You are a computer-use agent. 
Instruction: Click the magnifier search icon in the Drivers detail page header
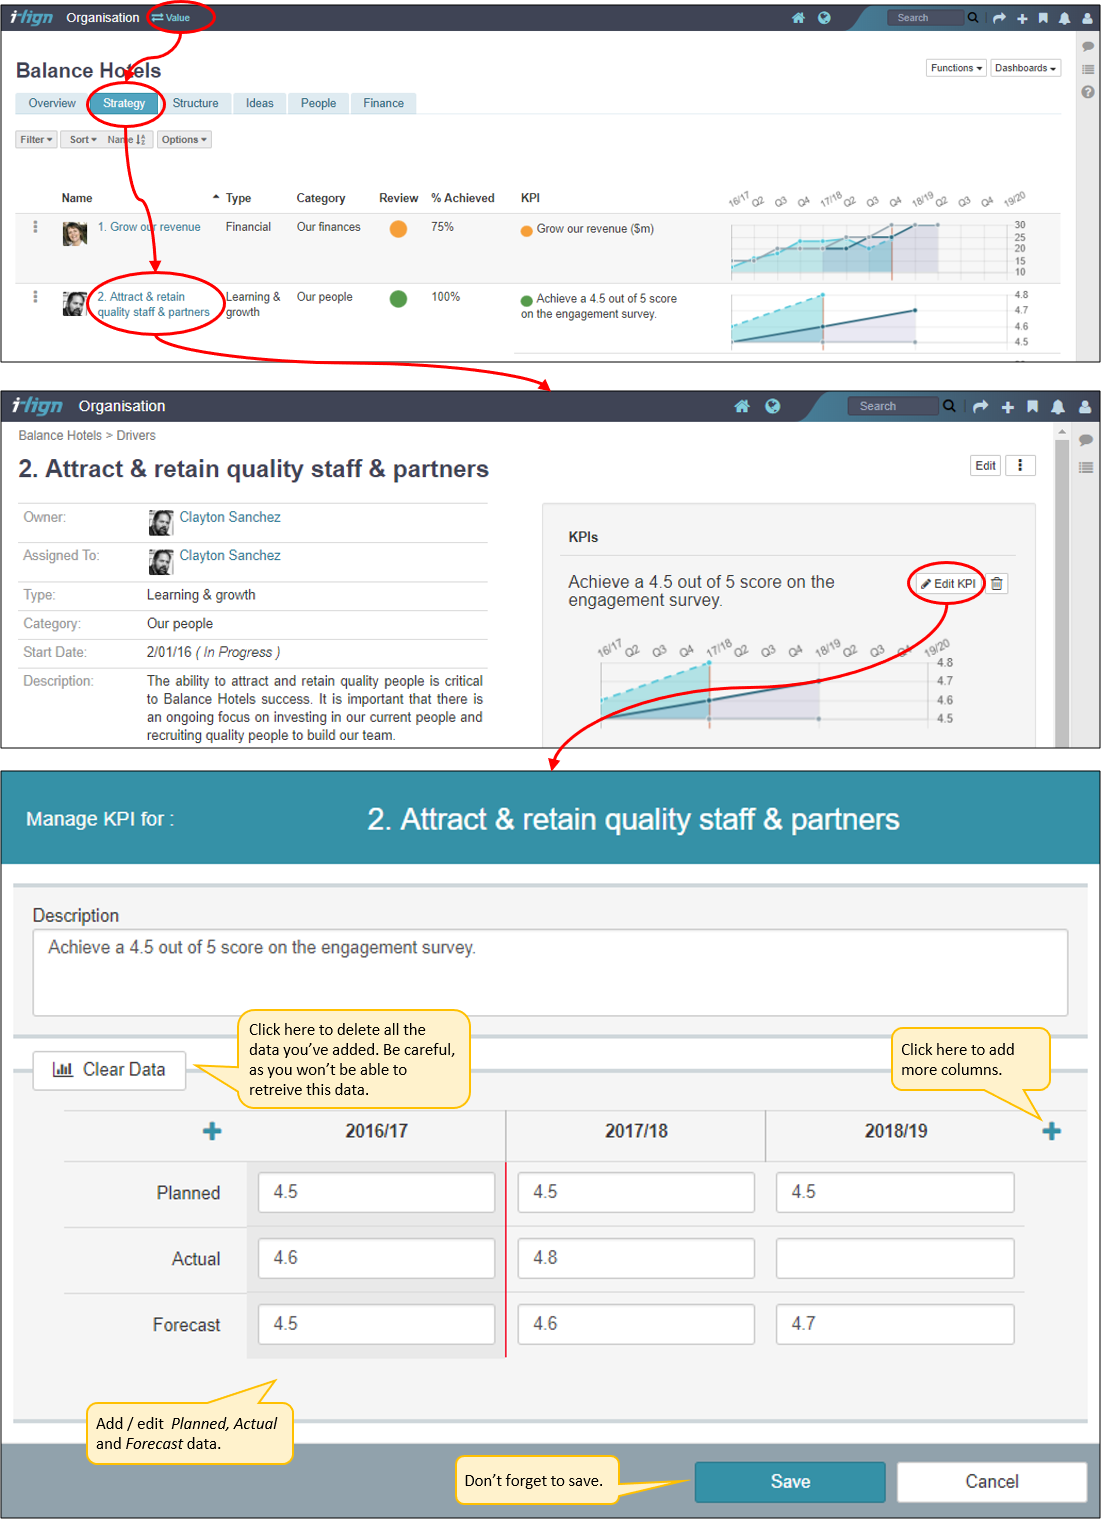tap(949, 406)
